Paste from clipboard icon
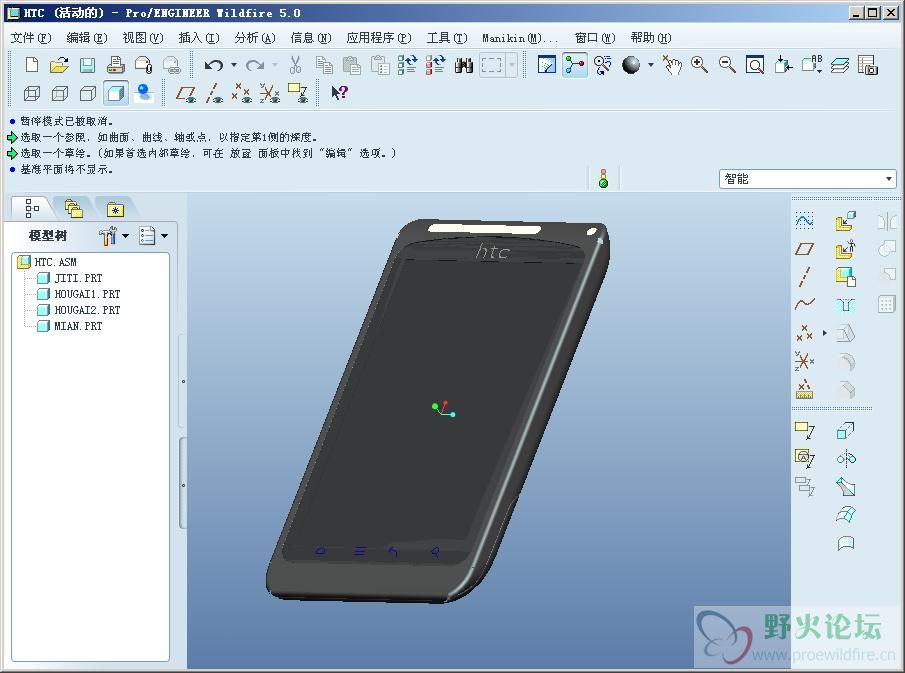 coord(351,65)
